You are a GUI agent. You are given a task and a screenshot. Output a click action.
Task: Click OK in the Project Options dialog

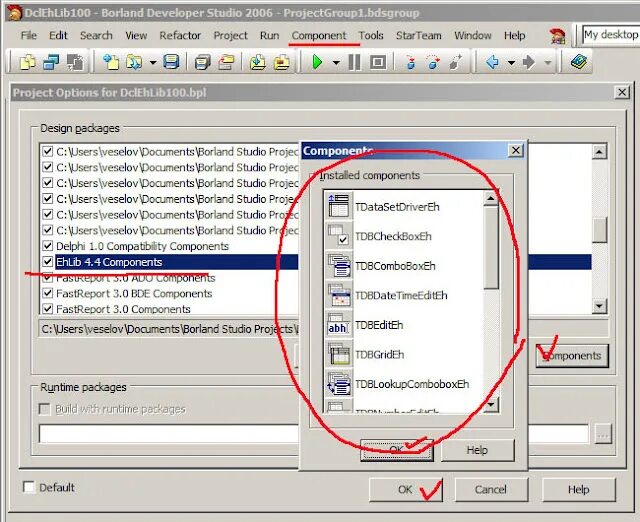[405, 489]
